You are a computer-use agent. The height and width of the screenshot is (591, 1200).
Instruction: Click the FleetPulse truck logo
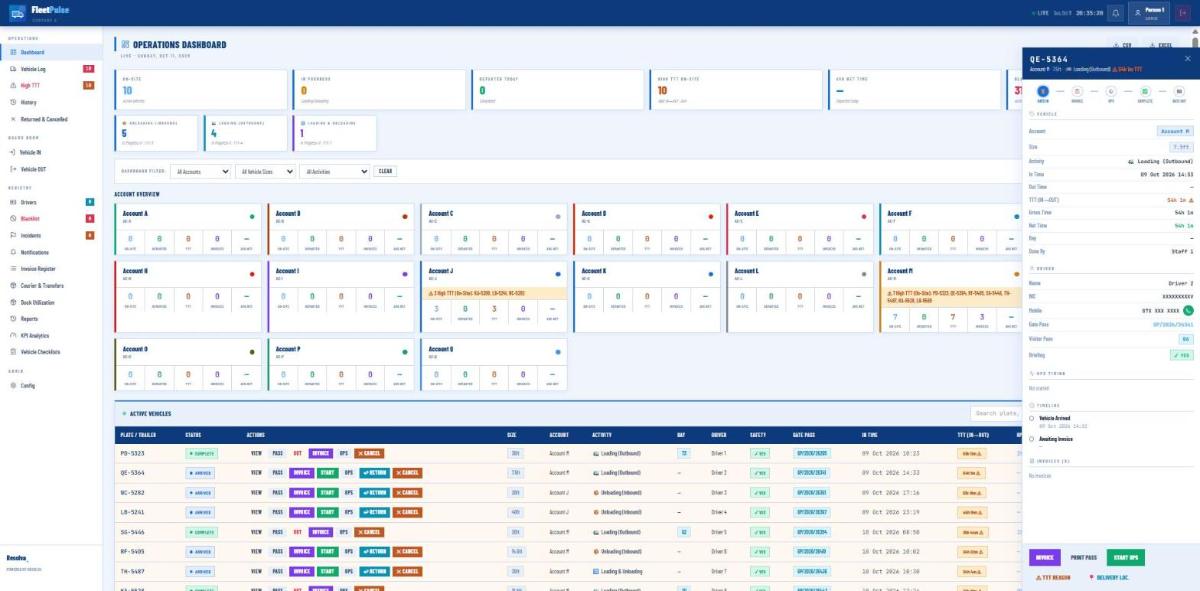[x=16, y=12]
